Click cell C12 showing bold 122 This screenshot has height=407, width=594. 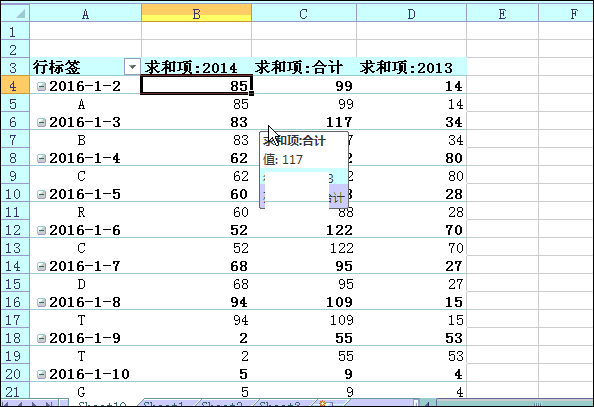click(304, 229)
